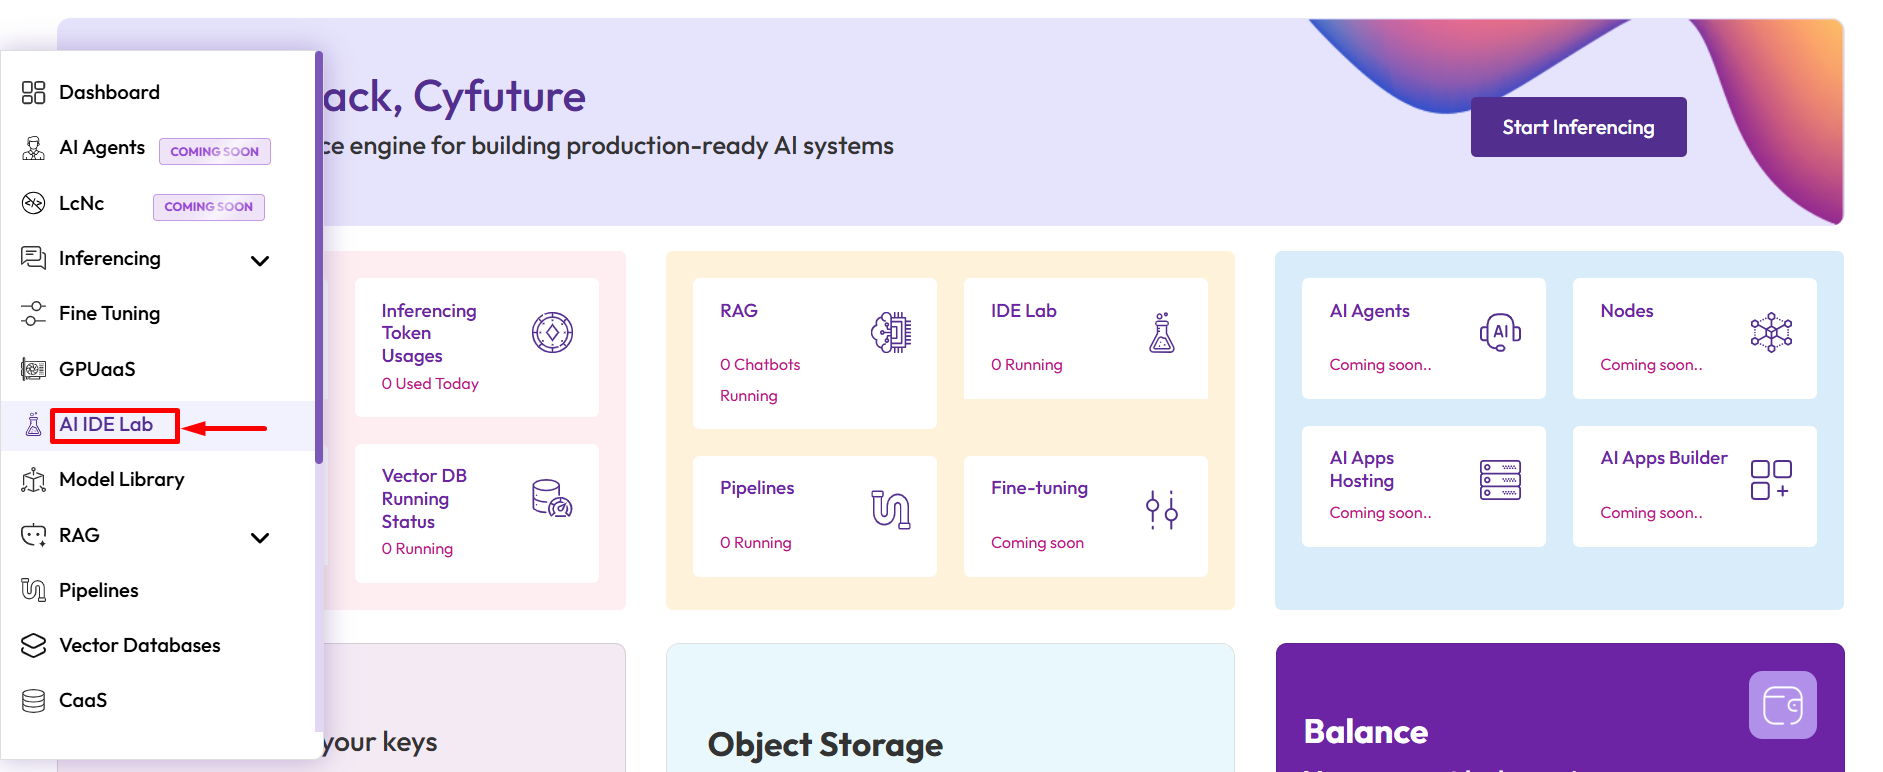Expand the RAG submenu chevron
The image size is (1883, 772).
pyautogui.click(x=260, y=538)
